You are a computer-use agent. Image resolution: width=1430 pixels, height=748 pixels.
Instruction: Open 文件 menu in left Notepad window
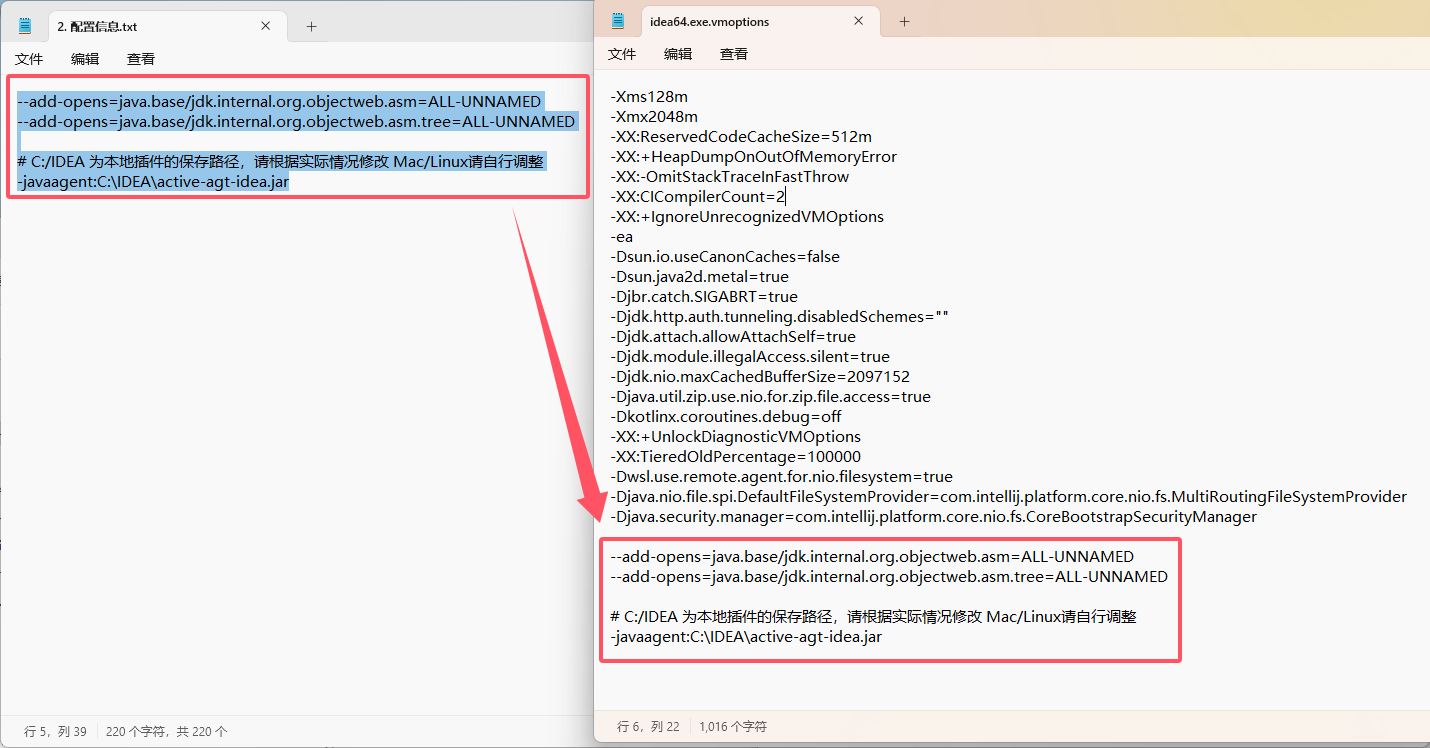click(29, 59)
